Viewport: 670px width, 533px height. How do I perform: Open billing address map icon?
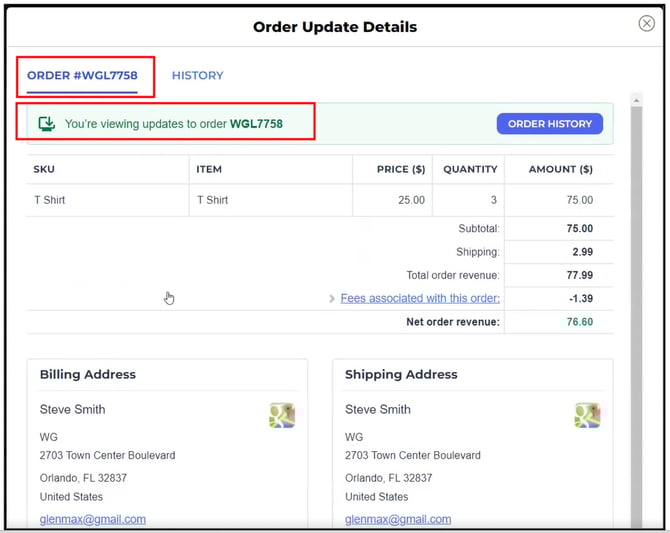282,415
